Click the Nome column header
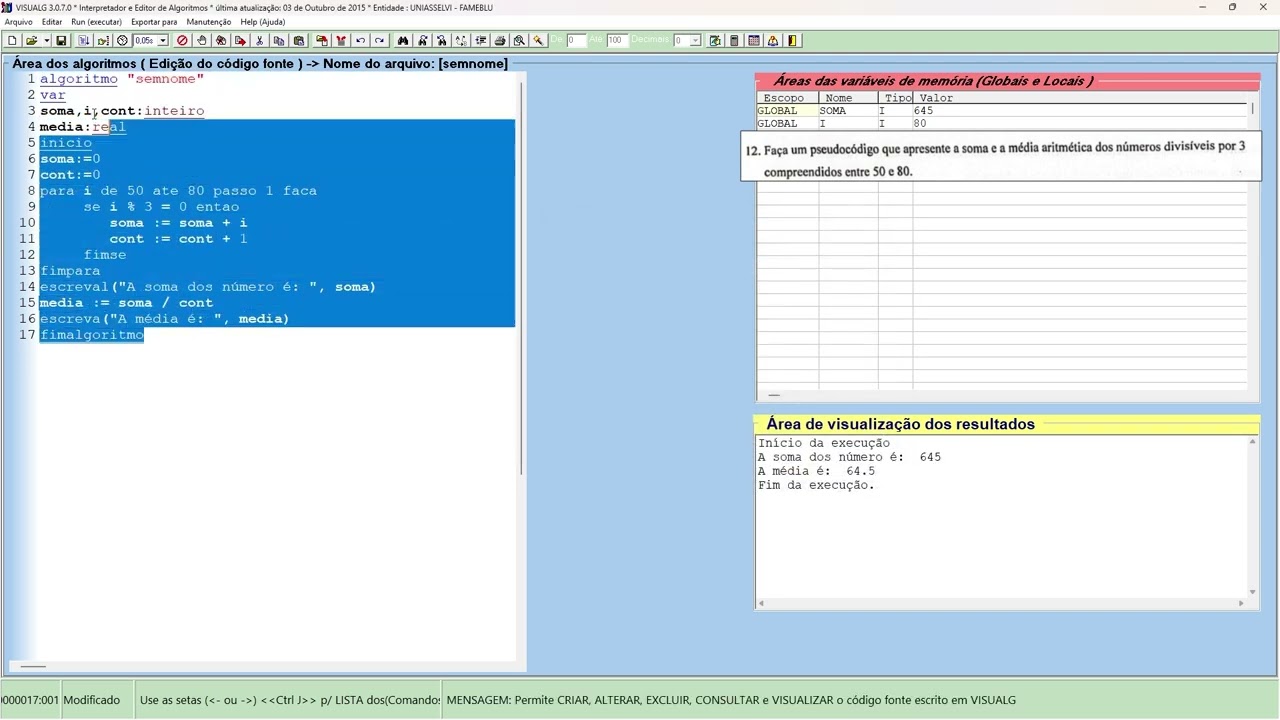 click(x=848, y=98)
